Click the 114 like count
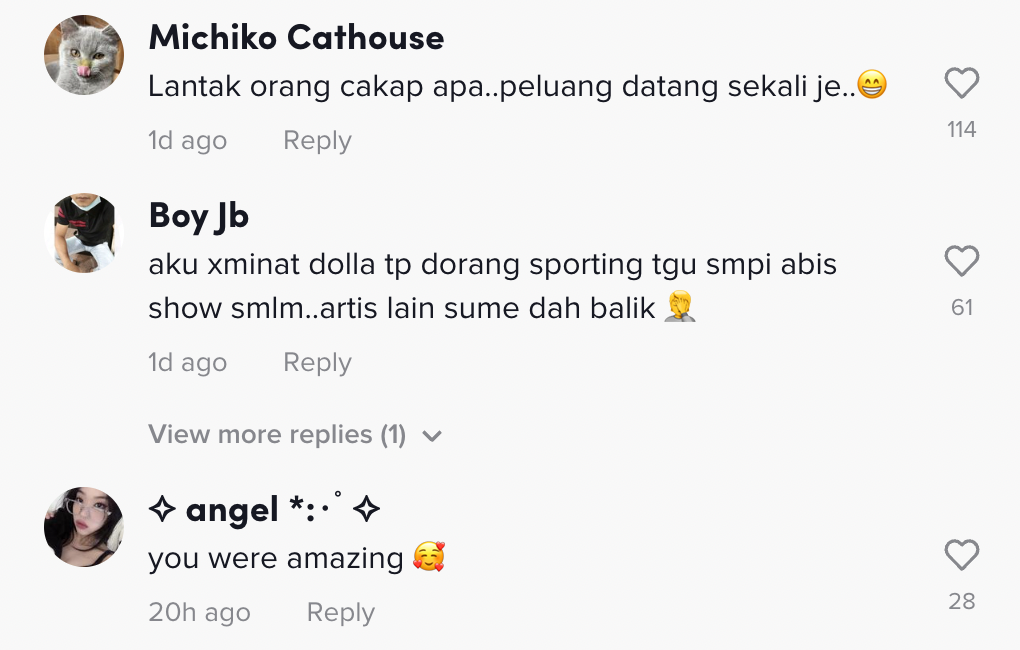The height and width of the screenshot is (650, 1020). click(961, 129)
